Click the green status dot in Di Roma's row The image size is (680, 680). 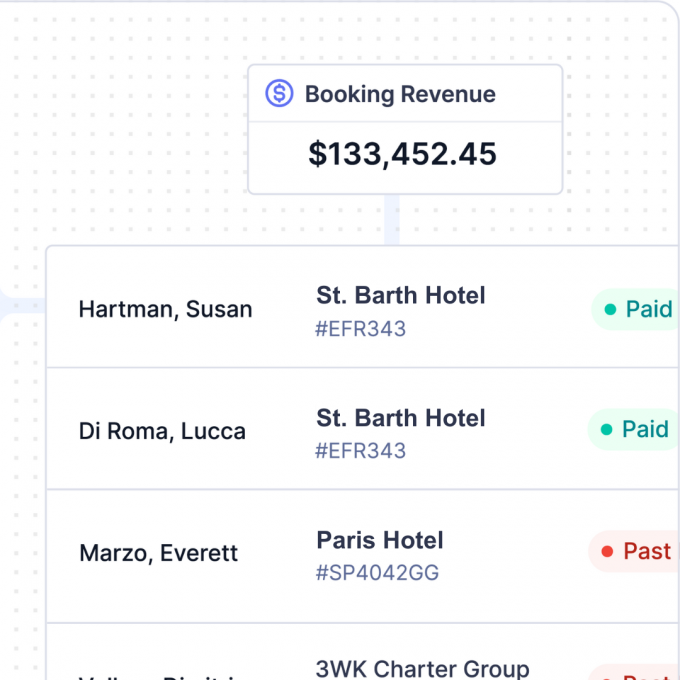pos(606,430)
